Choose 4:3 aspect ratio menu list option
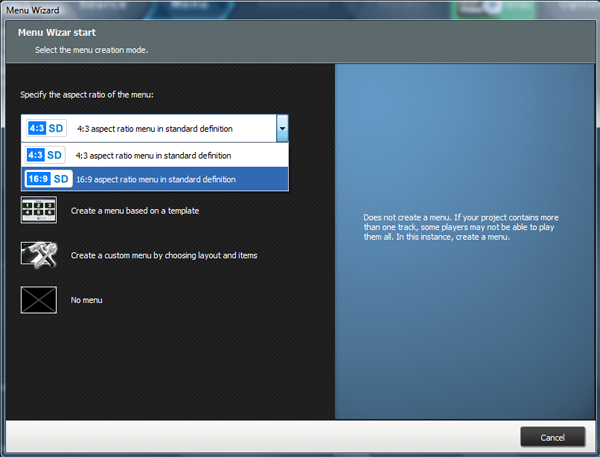The width and height of the screenshot is (600, 457). point(155,155)
